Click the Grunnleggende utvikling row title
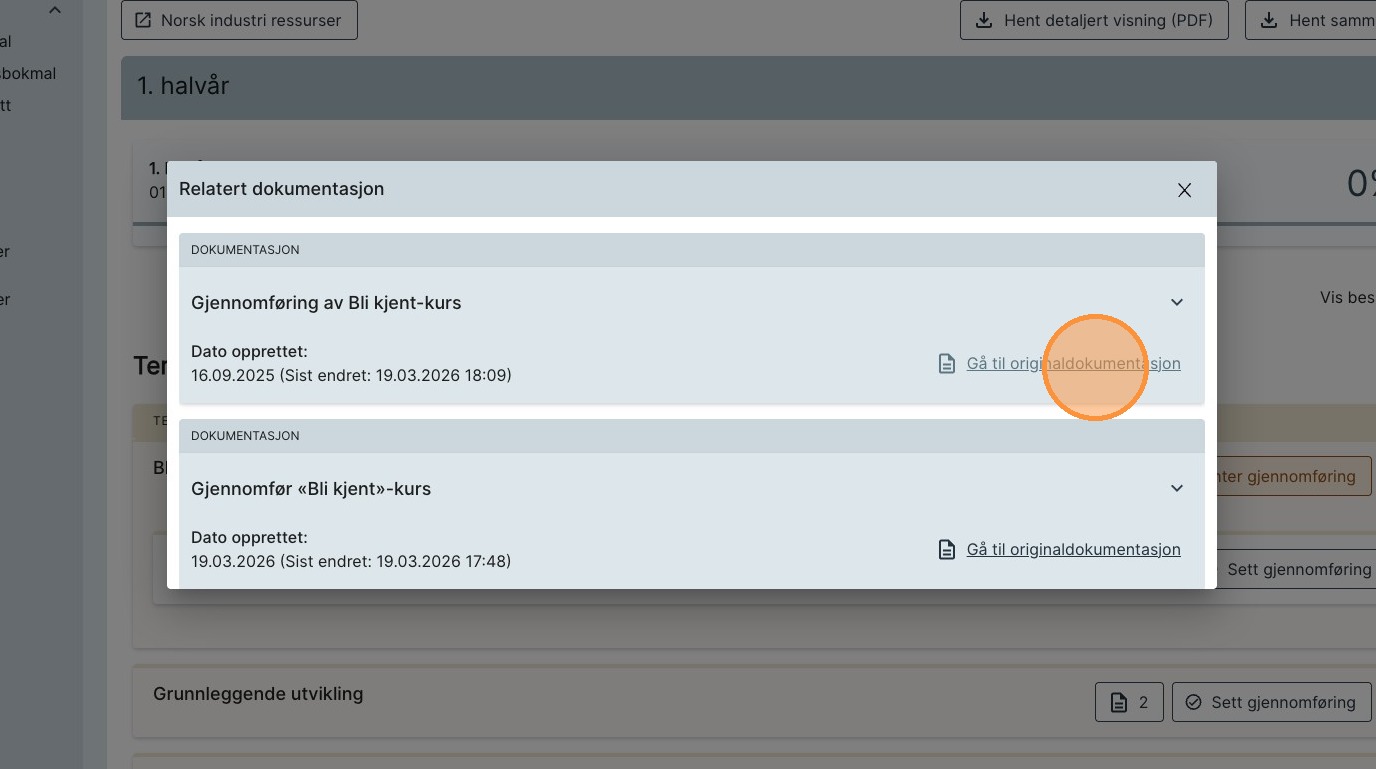Screen dimensions: 1376x769 point(258,694)
